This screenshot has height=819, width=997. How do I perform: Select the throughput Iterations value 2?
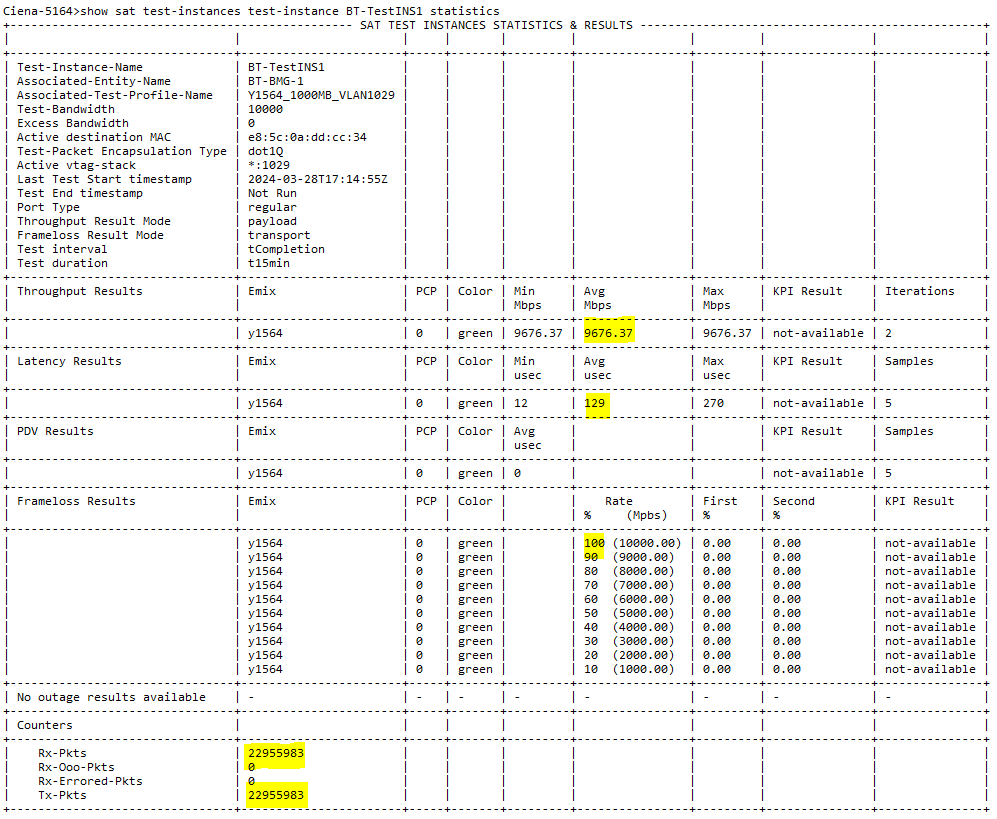click(x=889, y=333)
